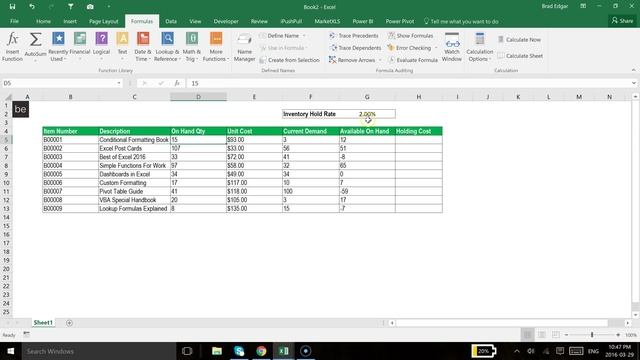Adjust the zoom slider
This screenshot has height=360, width=640.
point(592,335)
